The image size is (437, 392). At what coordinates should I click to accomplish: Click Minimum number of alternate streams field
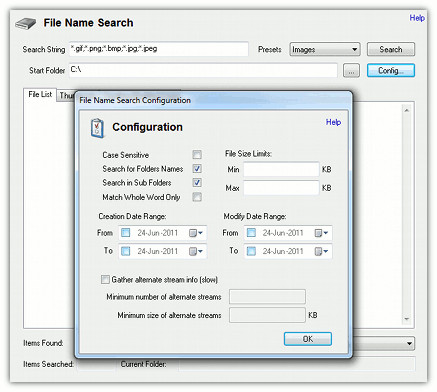267,297
